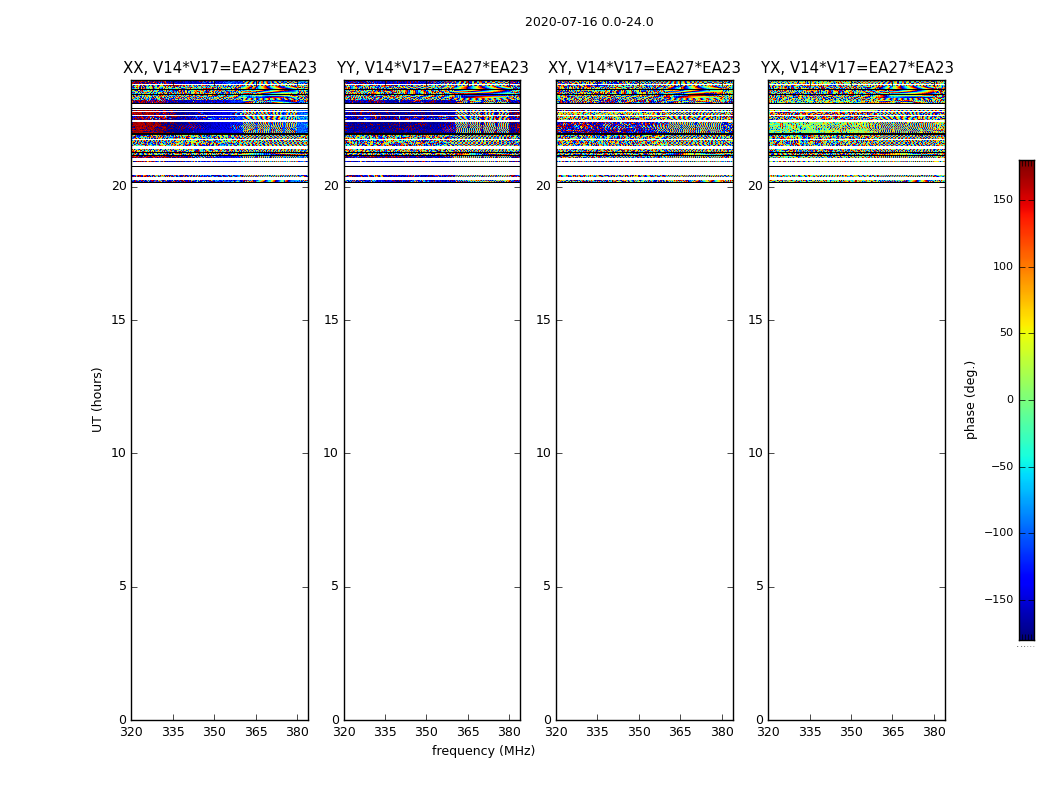Click the 15 hour tick on XY panel

[544, 320]
